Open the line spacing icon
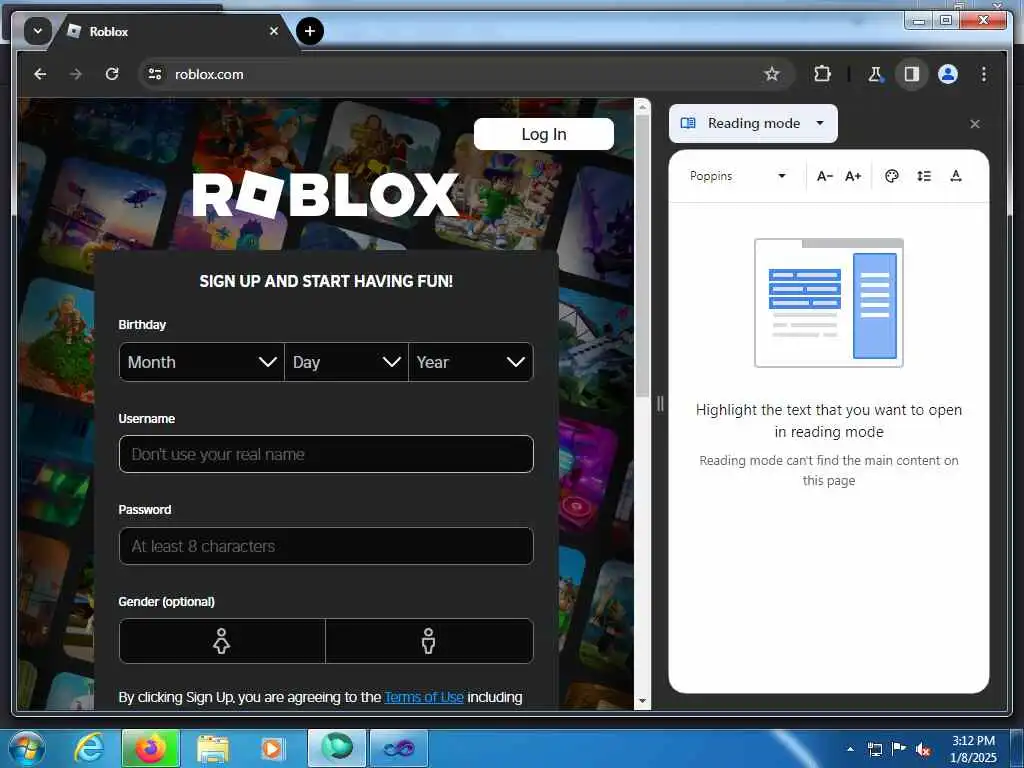Screen dimensions: 1024x768 (923, 176)
